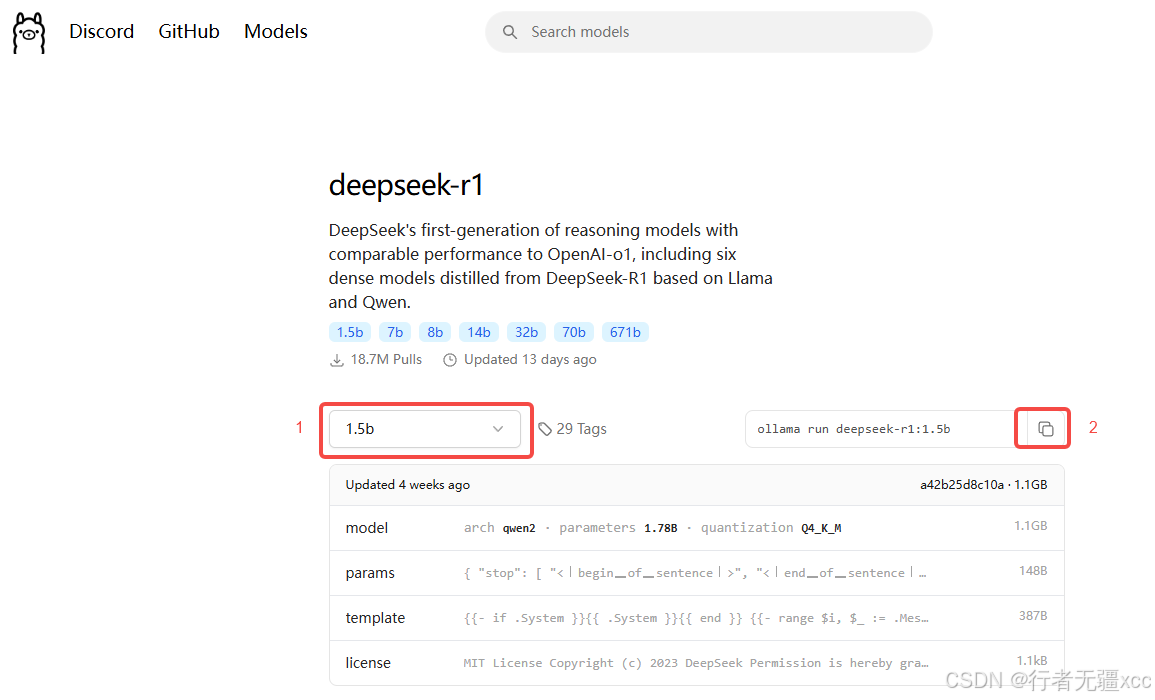Viewport: 1155px width, 700px height.
Task: Select the 70b size tag
Action: [x=574, y=332]
